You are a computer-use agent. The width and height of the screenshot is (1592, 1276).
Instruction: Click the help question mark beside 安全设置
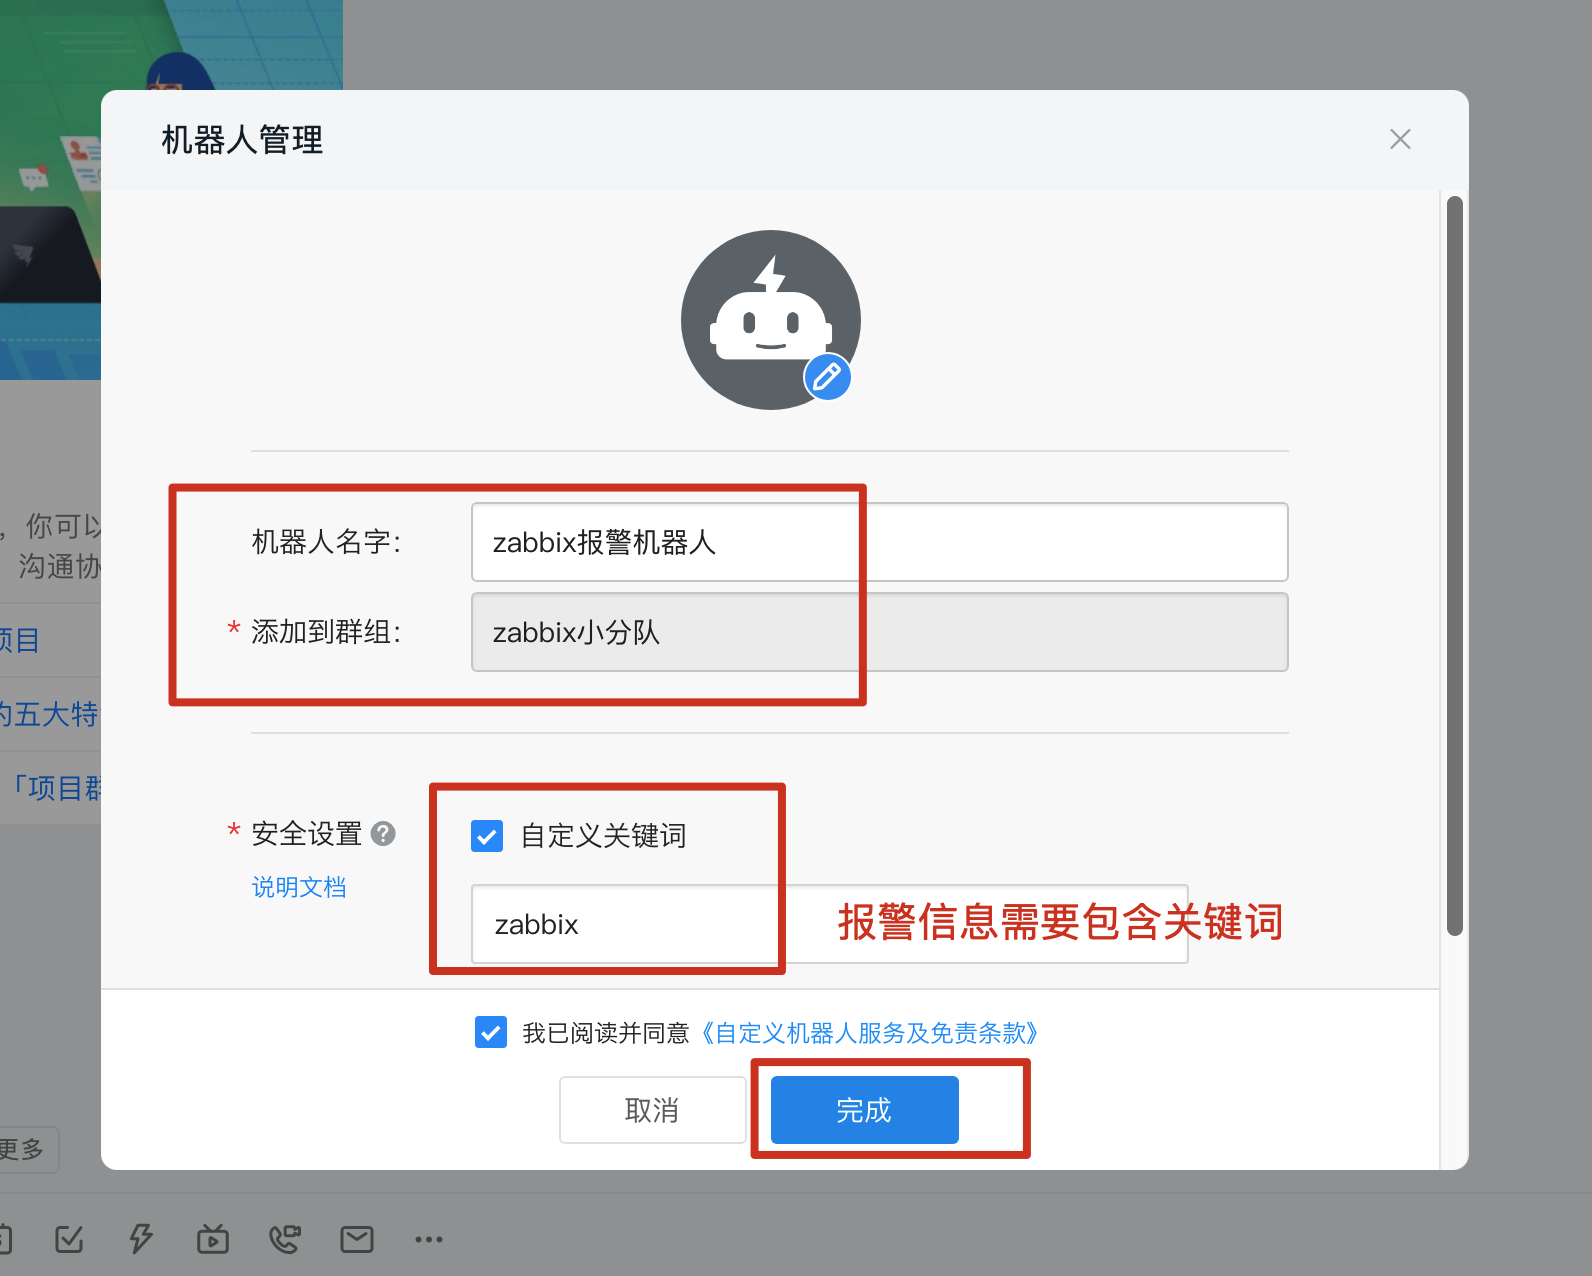coord(383,833)
